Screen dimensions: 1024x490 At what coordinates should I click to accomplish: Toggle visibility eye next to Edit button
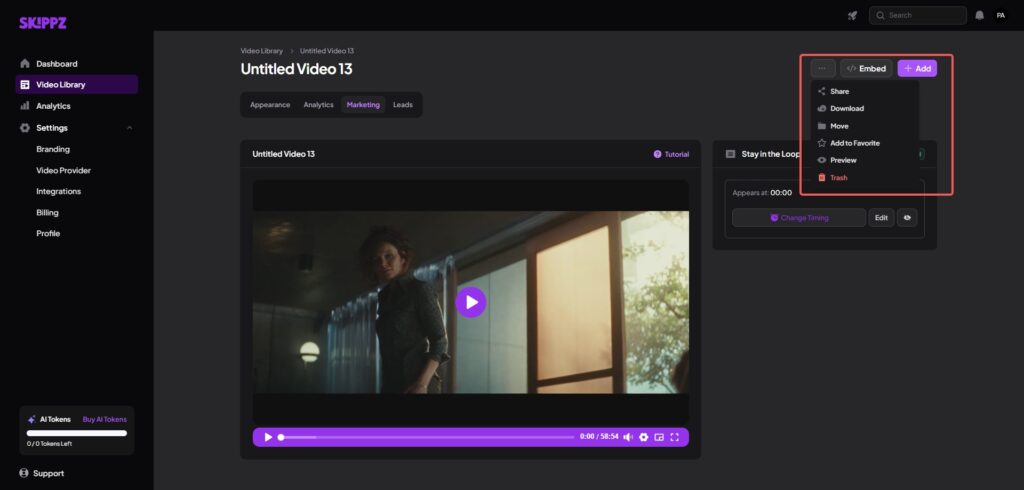pyautogui.click(x=907, y=217)
